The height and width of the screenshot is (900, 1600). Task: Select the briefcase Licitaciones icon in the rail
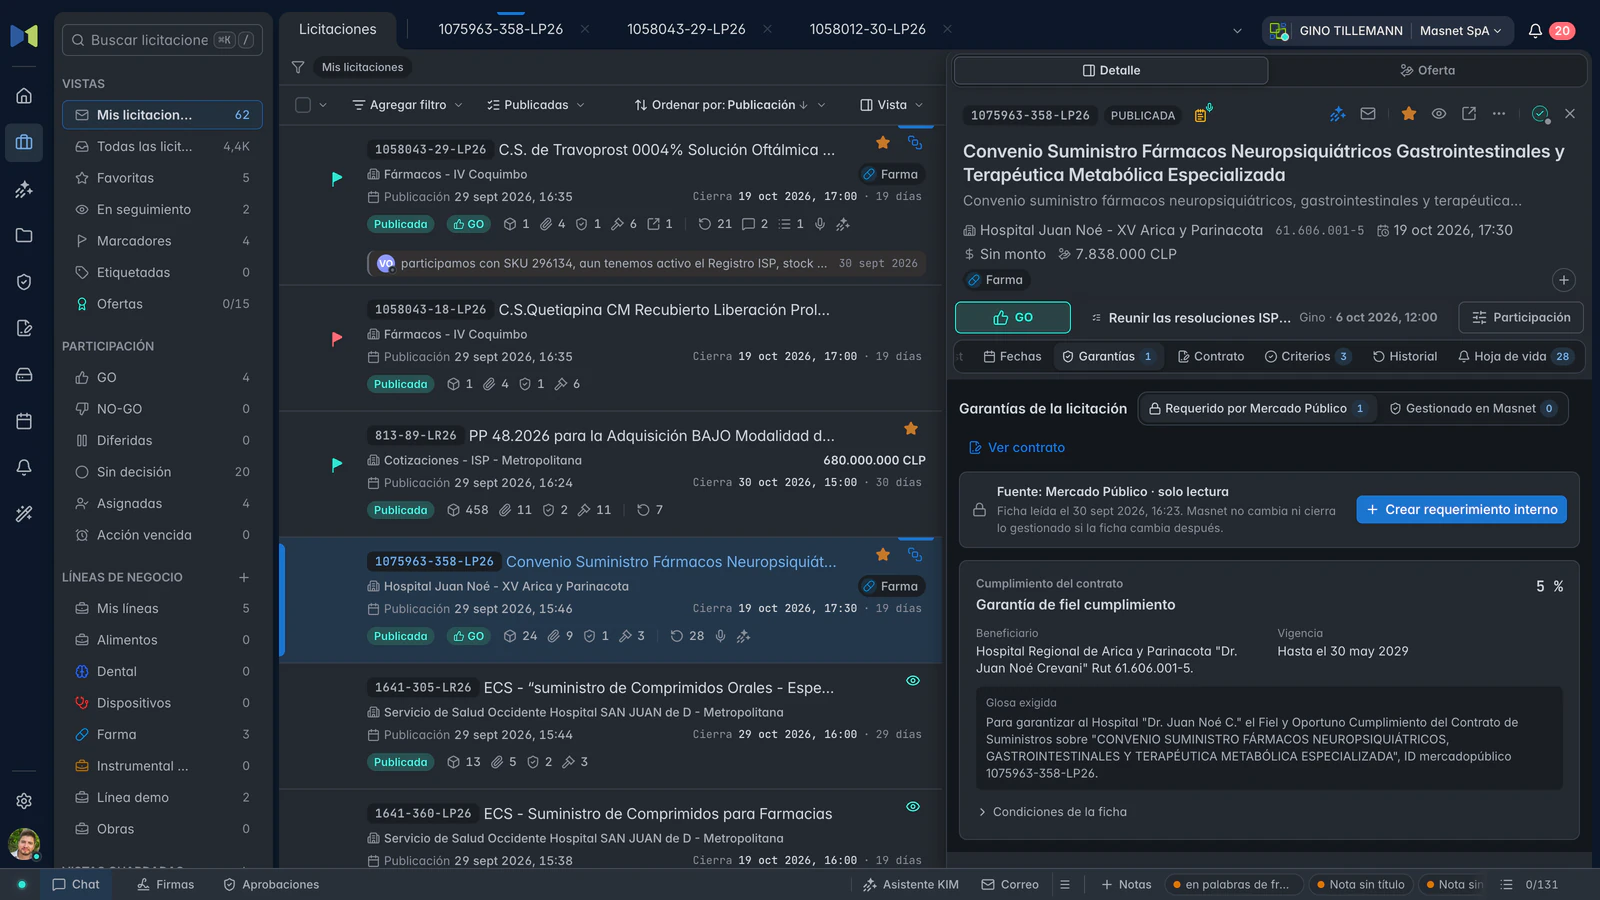click(24, 142)
